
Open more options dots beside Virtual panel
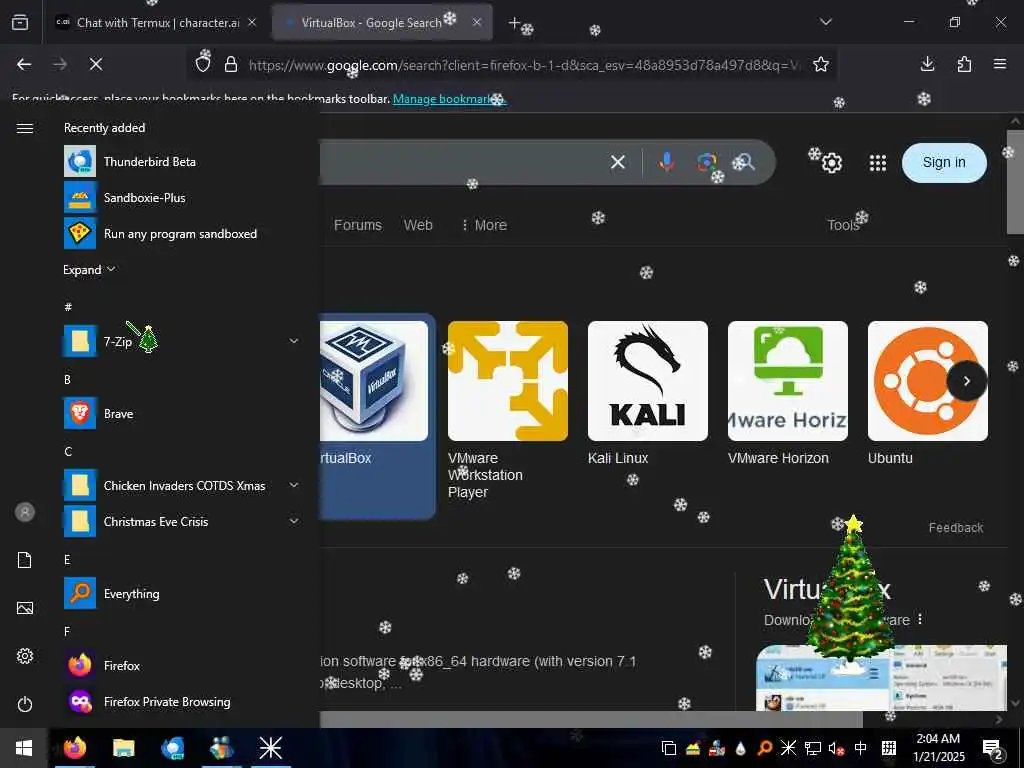click(x=920, y=618)
